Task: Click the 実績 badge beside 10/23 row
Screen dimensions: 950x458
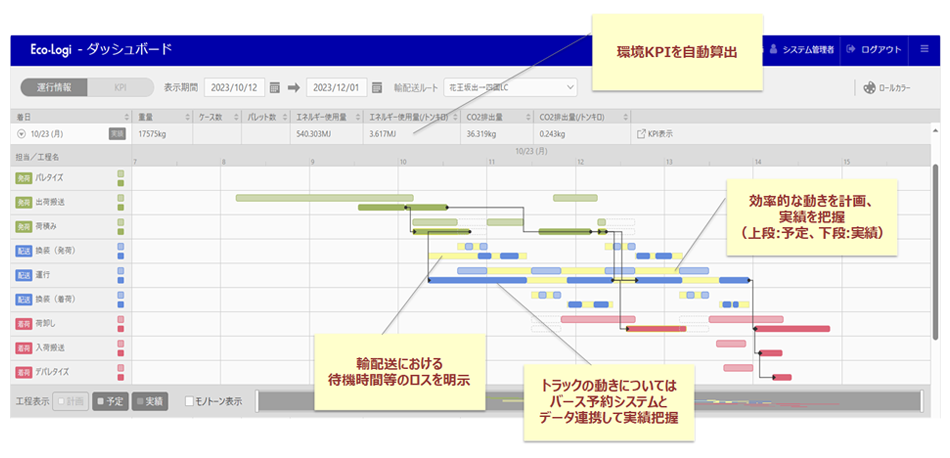Action: 117,133
